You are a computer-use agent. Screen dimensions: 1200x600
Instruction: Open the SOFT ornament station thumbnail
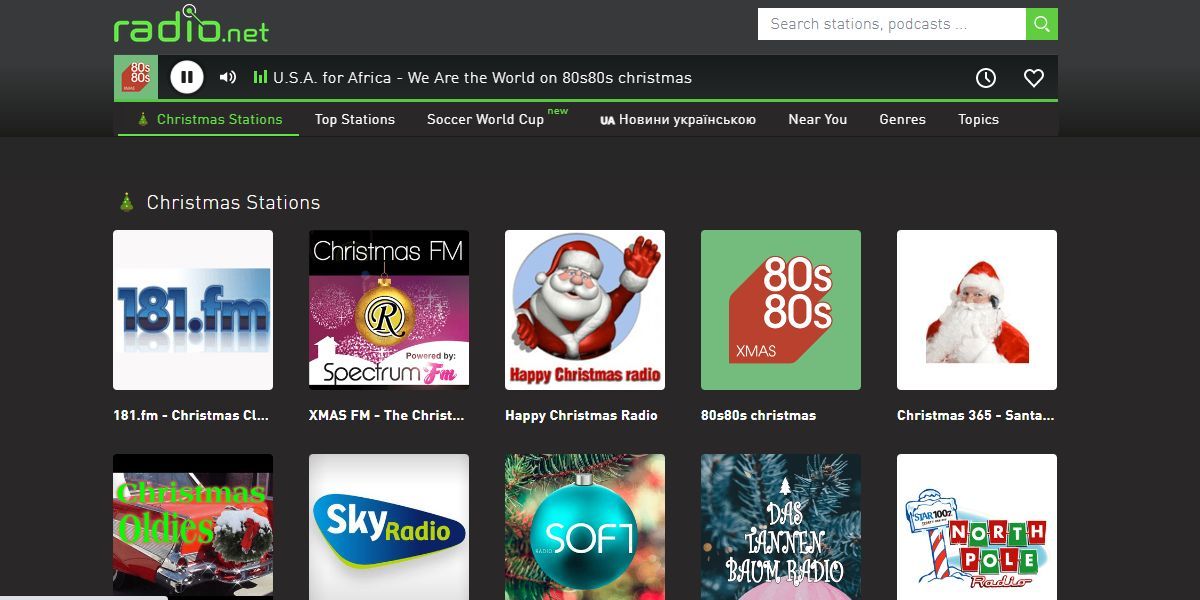(x=585, y=527)
